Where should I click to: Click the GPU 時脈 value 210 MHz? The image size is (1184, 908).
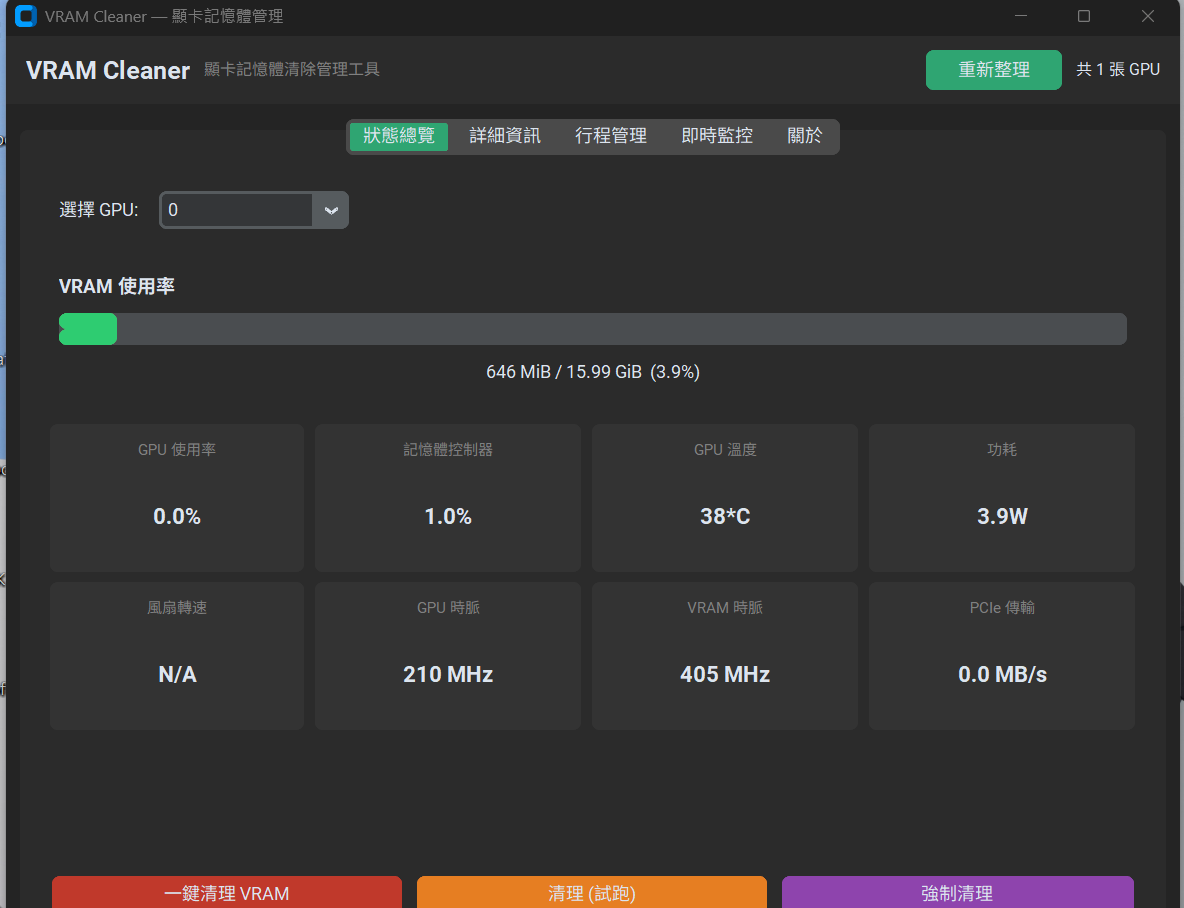pos(448,675)
